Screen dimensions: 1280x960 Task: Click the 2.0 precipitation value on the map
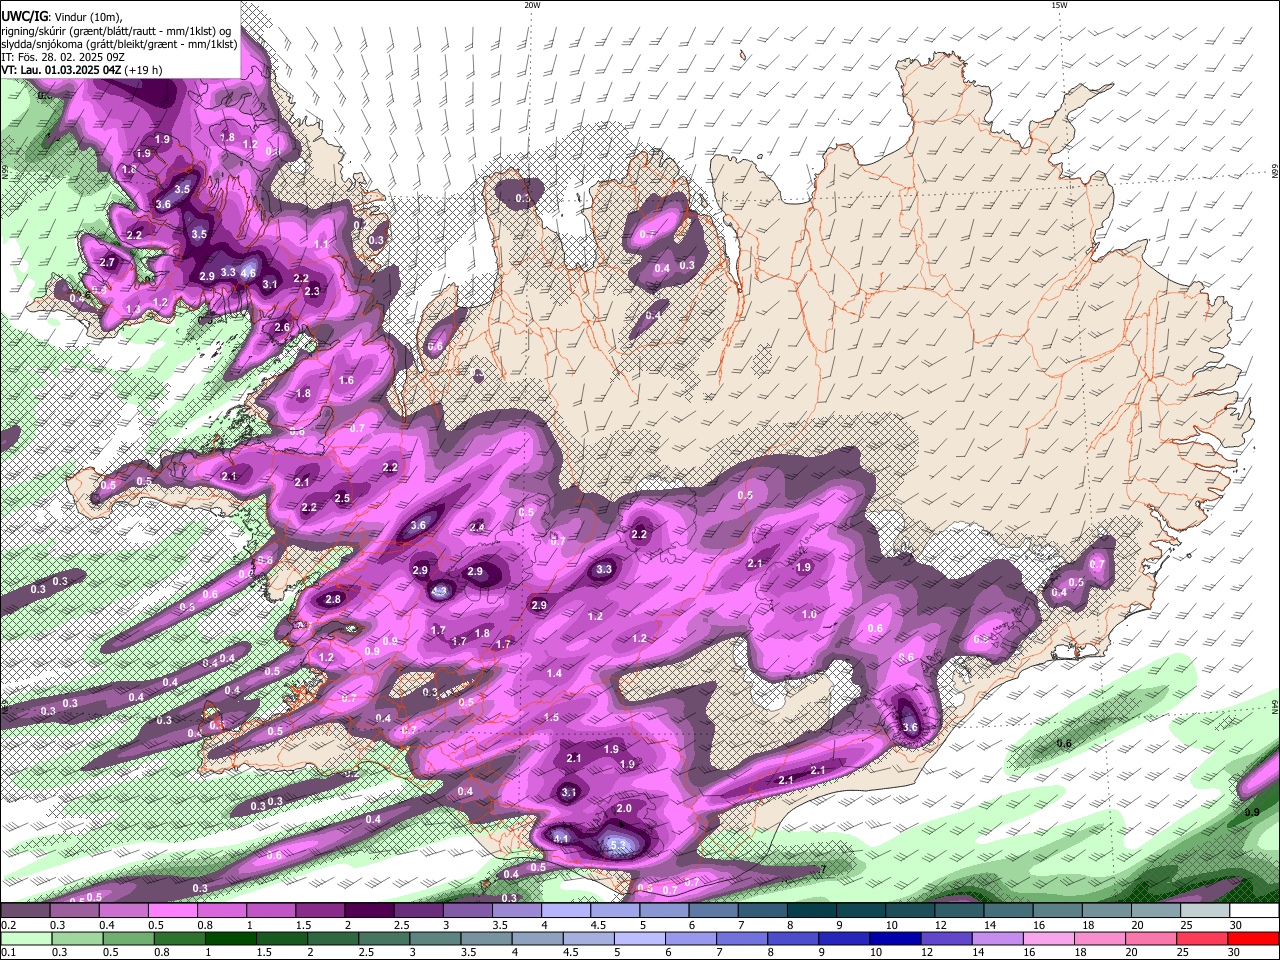click(x=624, y=808)
